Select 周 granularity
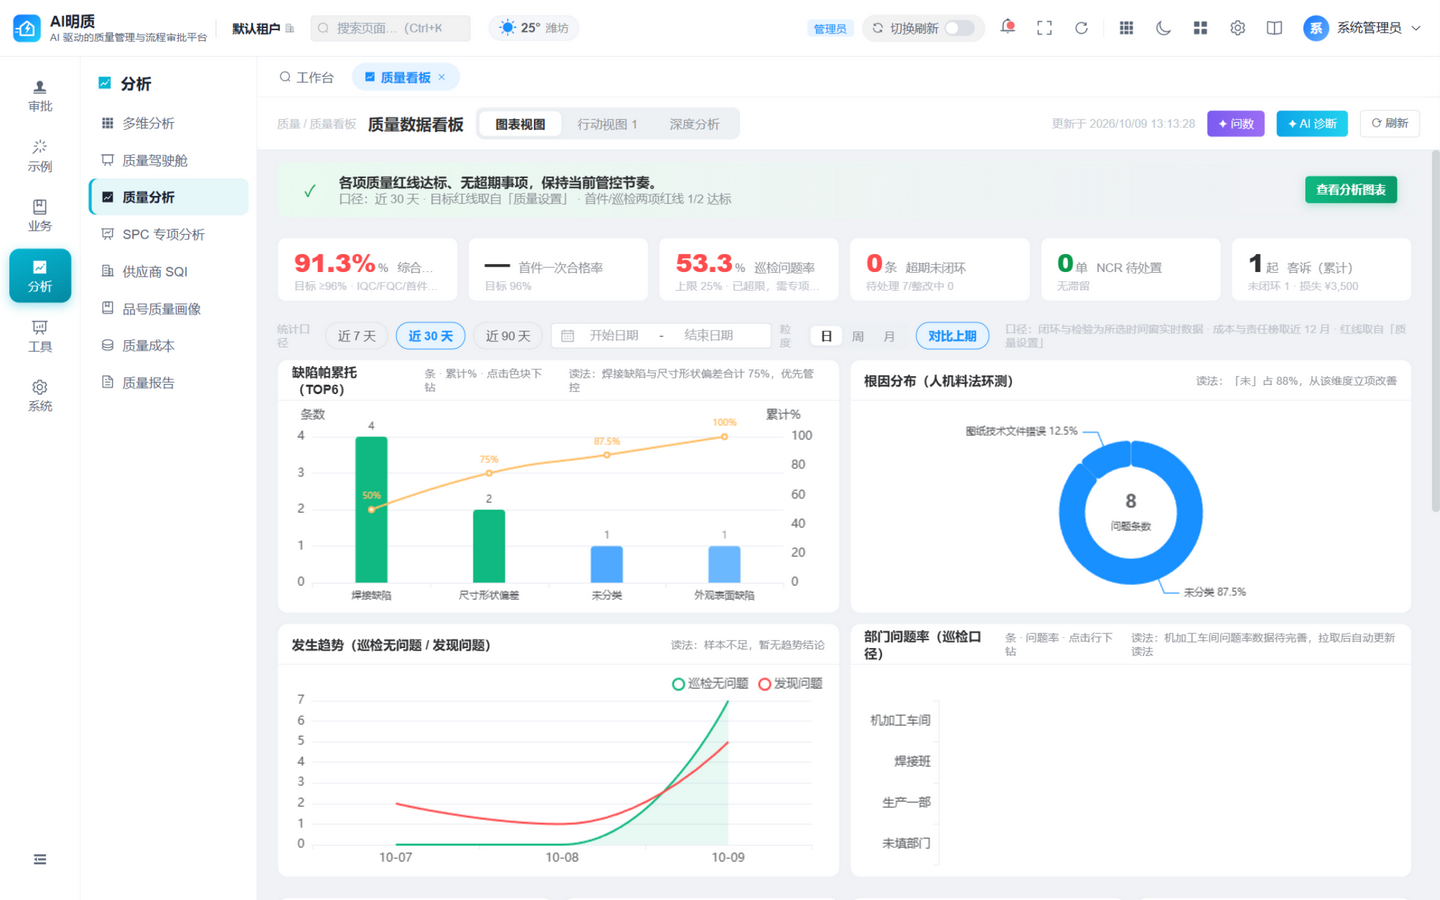The height and width of the screenshot is (900, 1440). [x=858, y=336]
